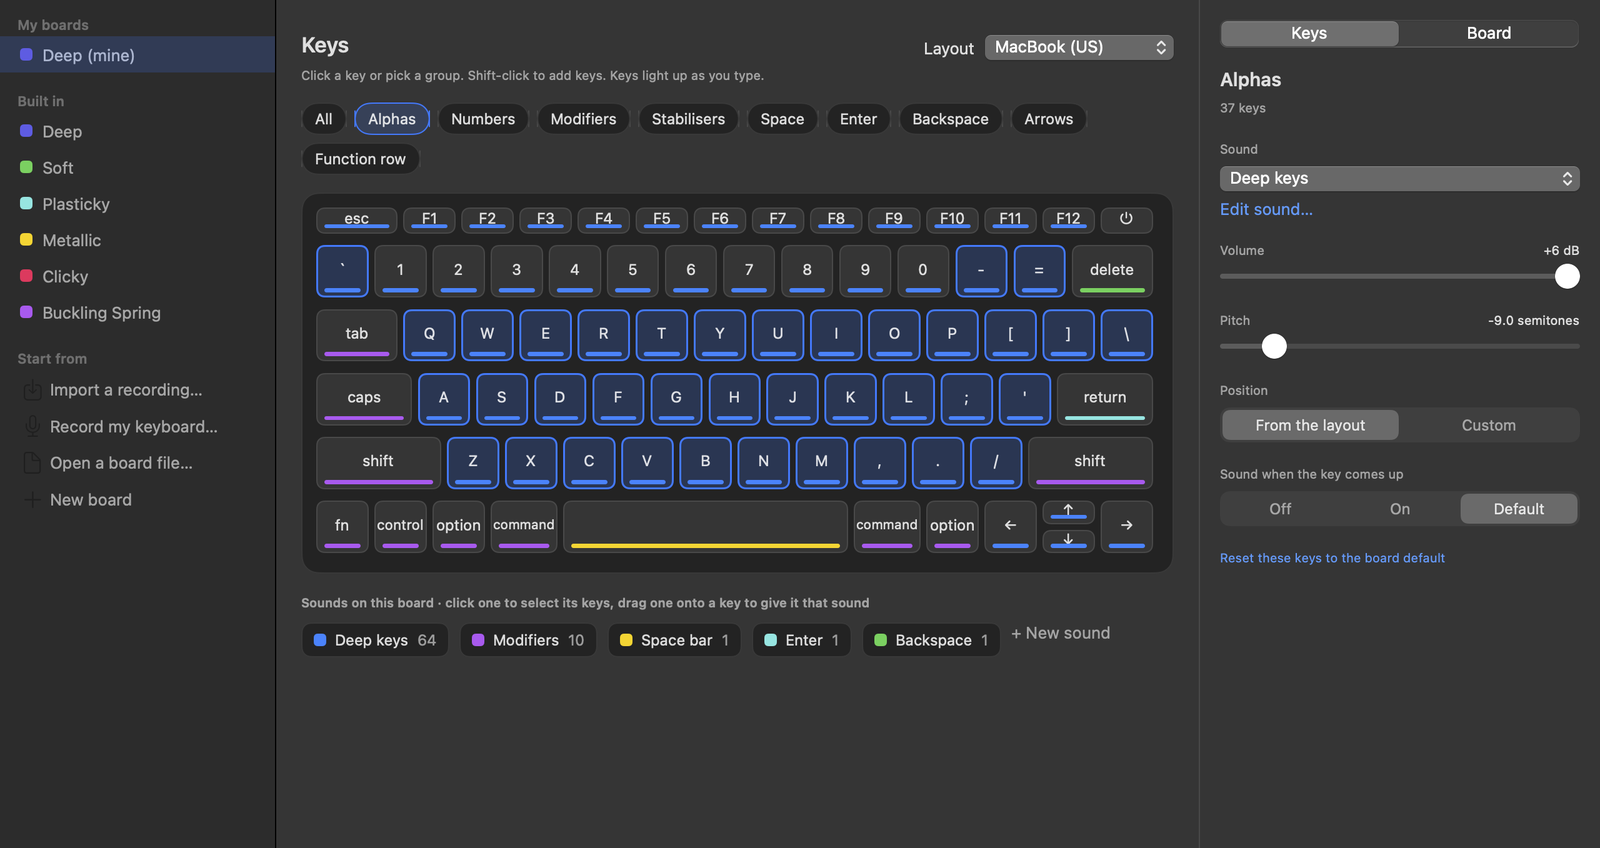The image size is (1600, 848).
Task: Click the power key on the keyboard
Action: point(1126,219)
